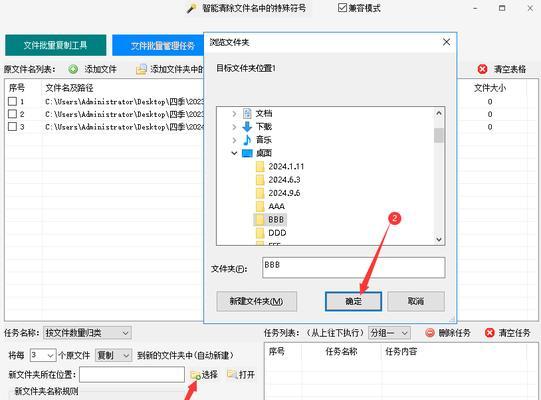The width and height of the screenshot is (541, 400).
Task: Click the 删除任务 delete task icon
Action: click(x=430, y=333)
